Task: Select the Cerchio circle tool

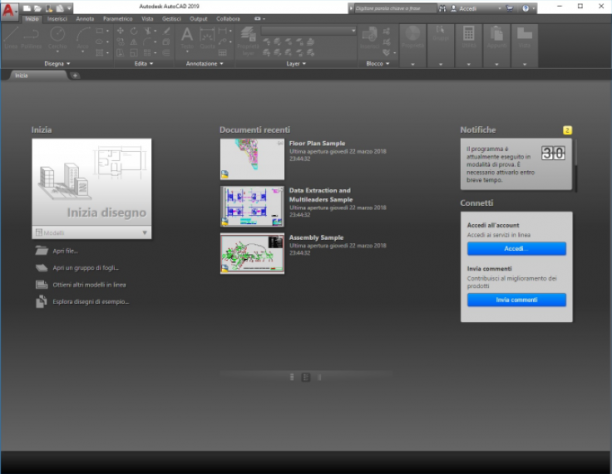Action: (x=57, y=38)
